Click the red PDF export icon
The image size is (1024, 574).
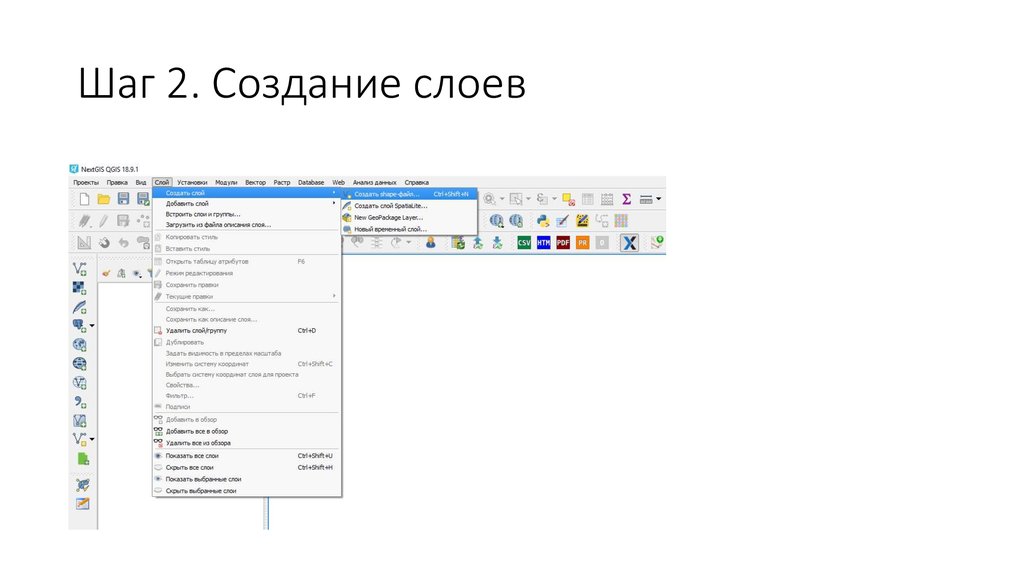[563, 243]
